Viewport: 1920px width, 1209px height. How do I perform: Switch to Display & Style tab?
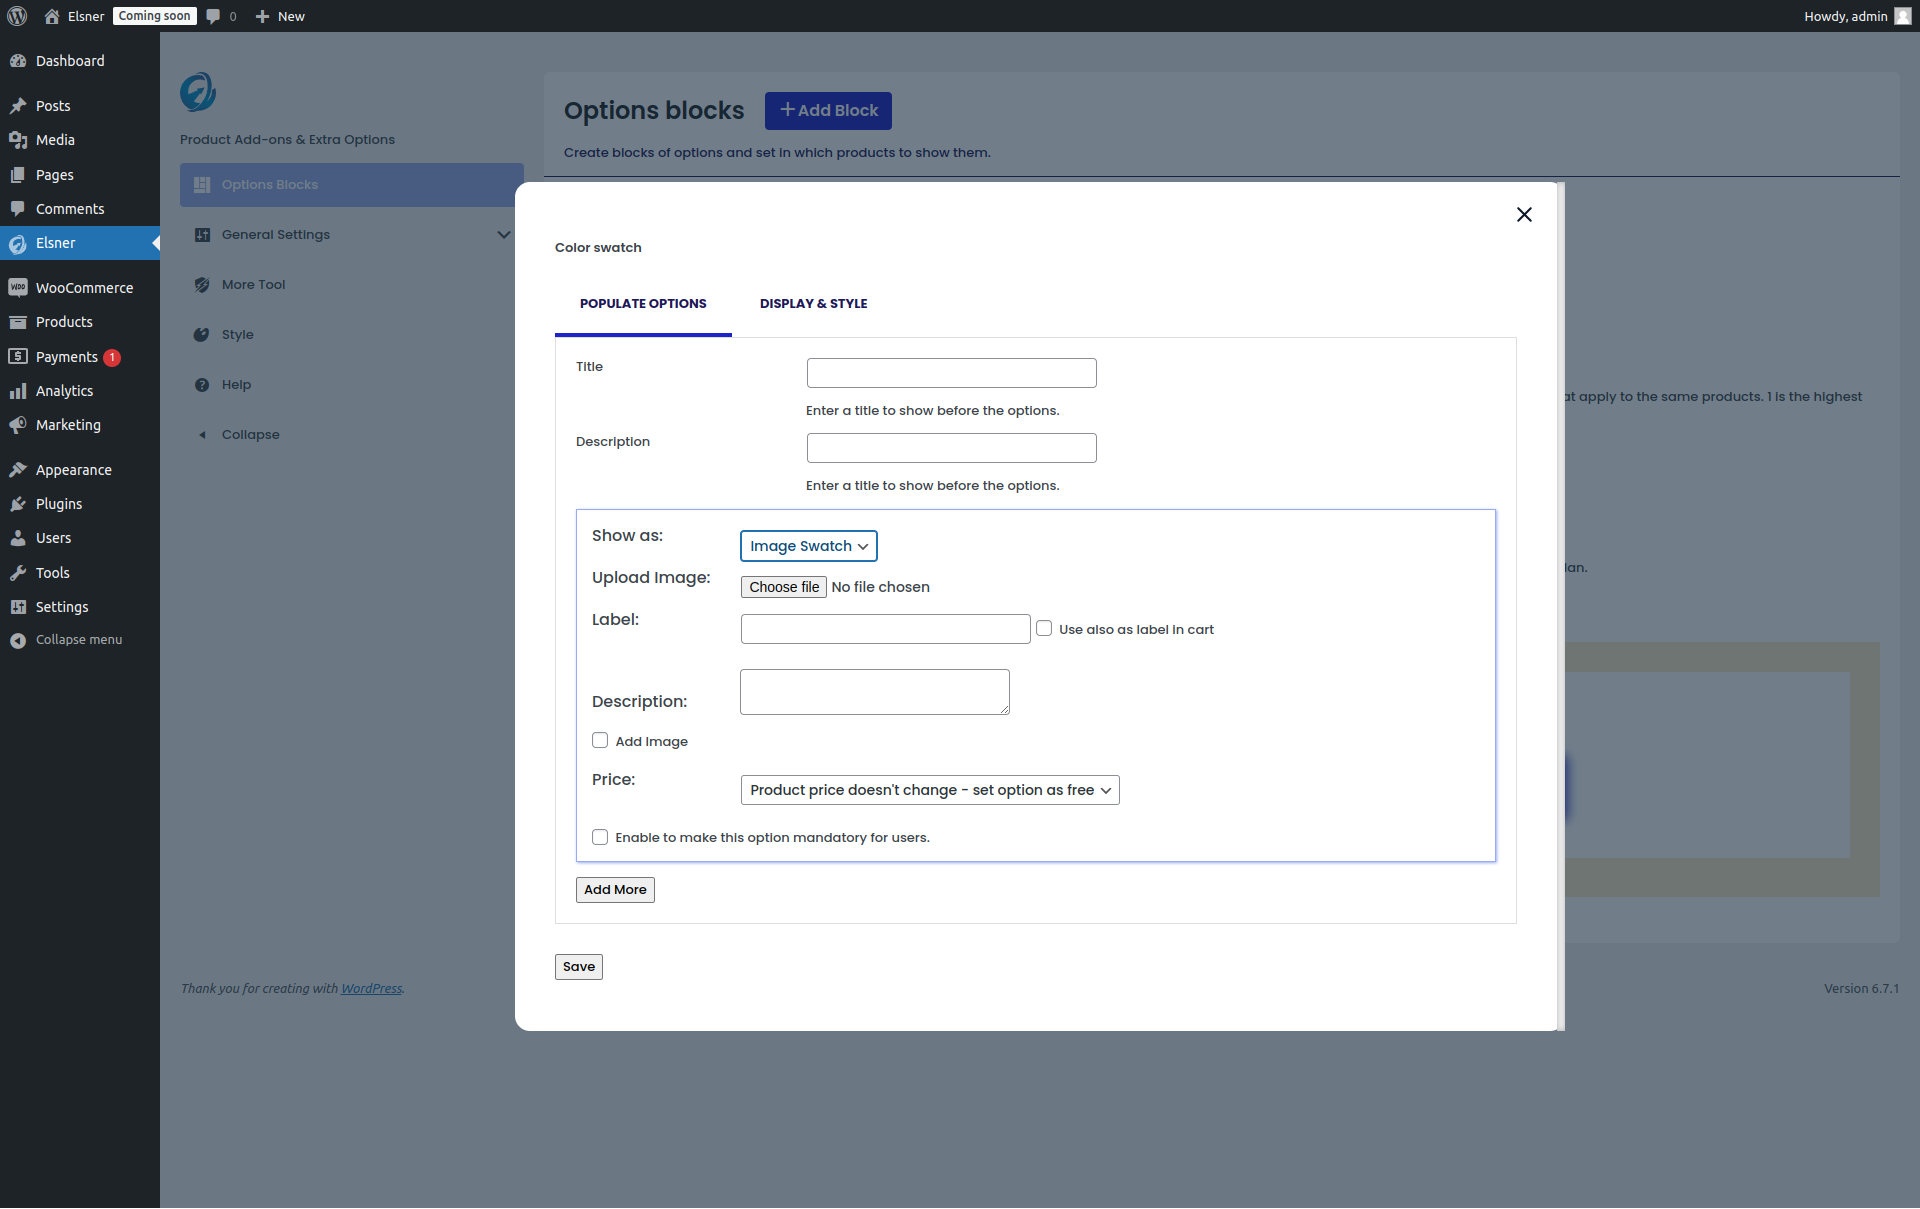[x=813, y=304]
